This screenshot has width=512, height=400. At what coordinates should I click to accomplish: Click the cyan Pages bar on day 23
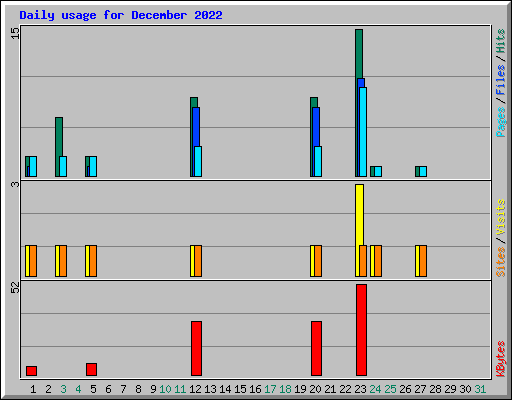363,132
